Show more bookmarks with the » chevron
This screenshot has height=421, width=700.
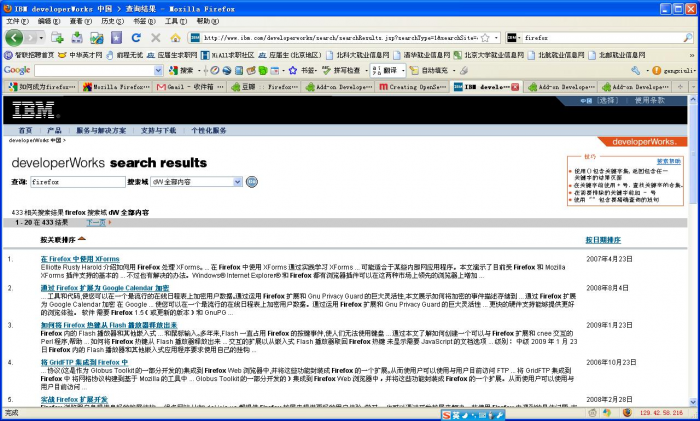[x=692, y=55]
